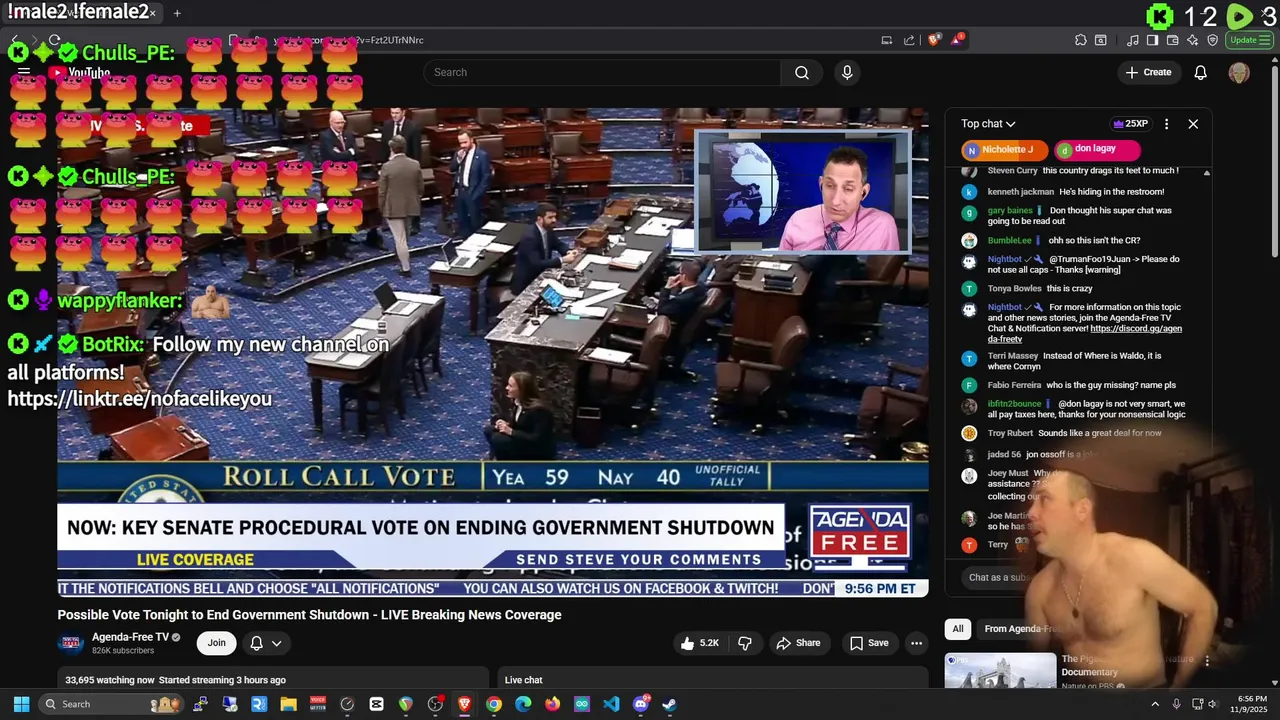Click the Live chat label below video
The height and width of the screenshot is (720, 1280).
click(524, 680)
